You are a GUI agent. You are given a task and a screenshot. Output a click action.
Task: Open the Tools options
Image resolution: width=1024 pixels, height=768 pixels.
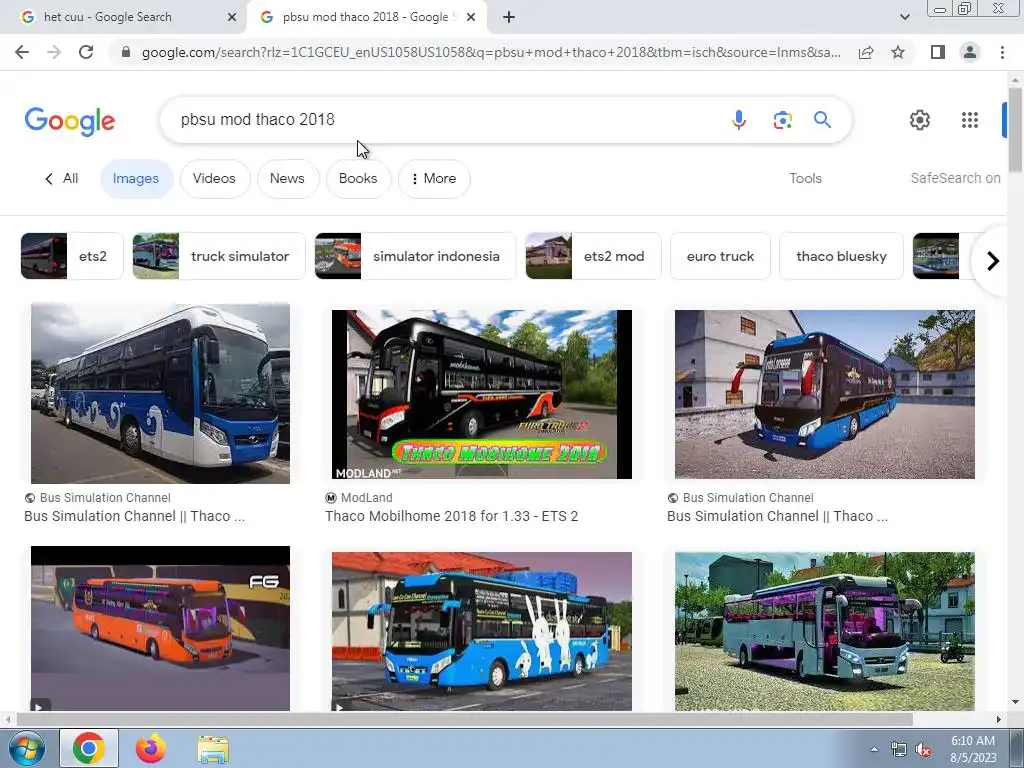coord(805,178)
